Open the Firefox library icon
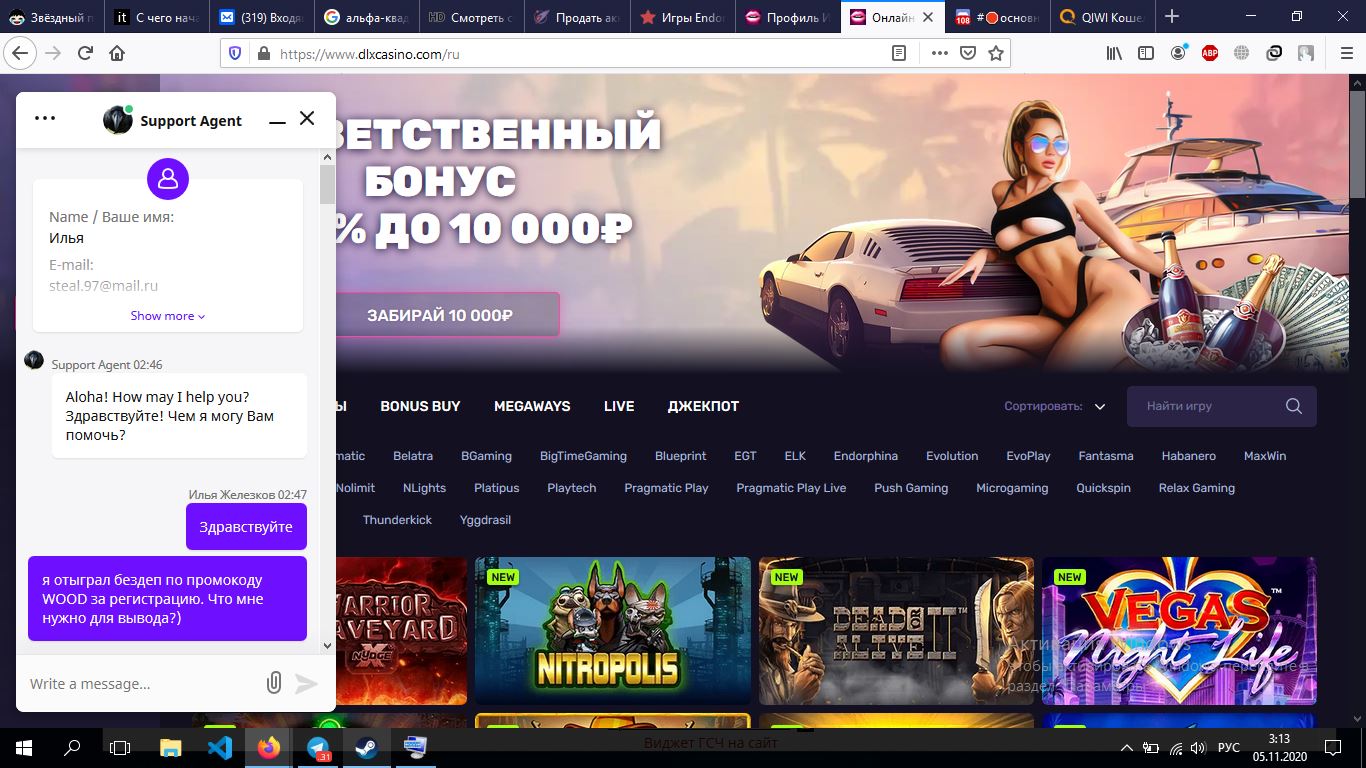Screen dimensions: 1366x768 [x=1114, y=53]
